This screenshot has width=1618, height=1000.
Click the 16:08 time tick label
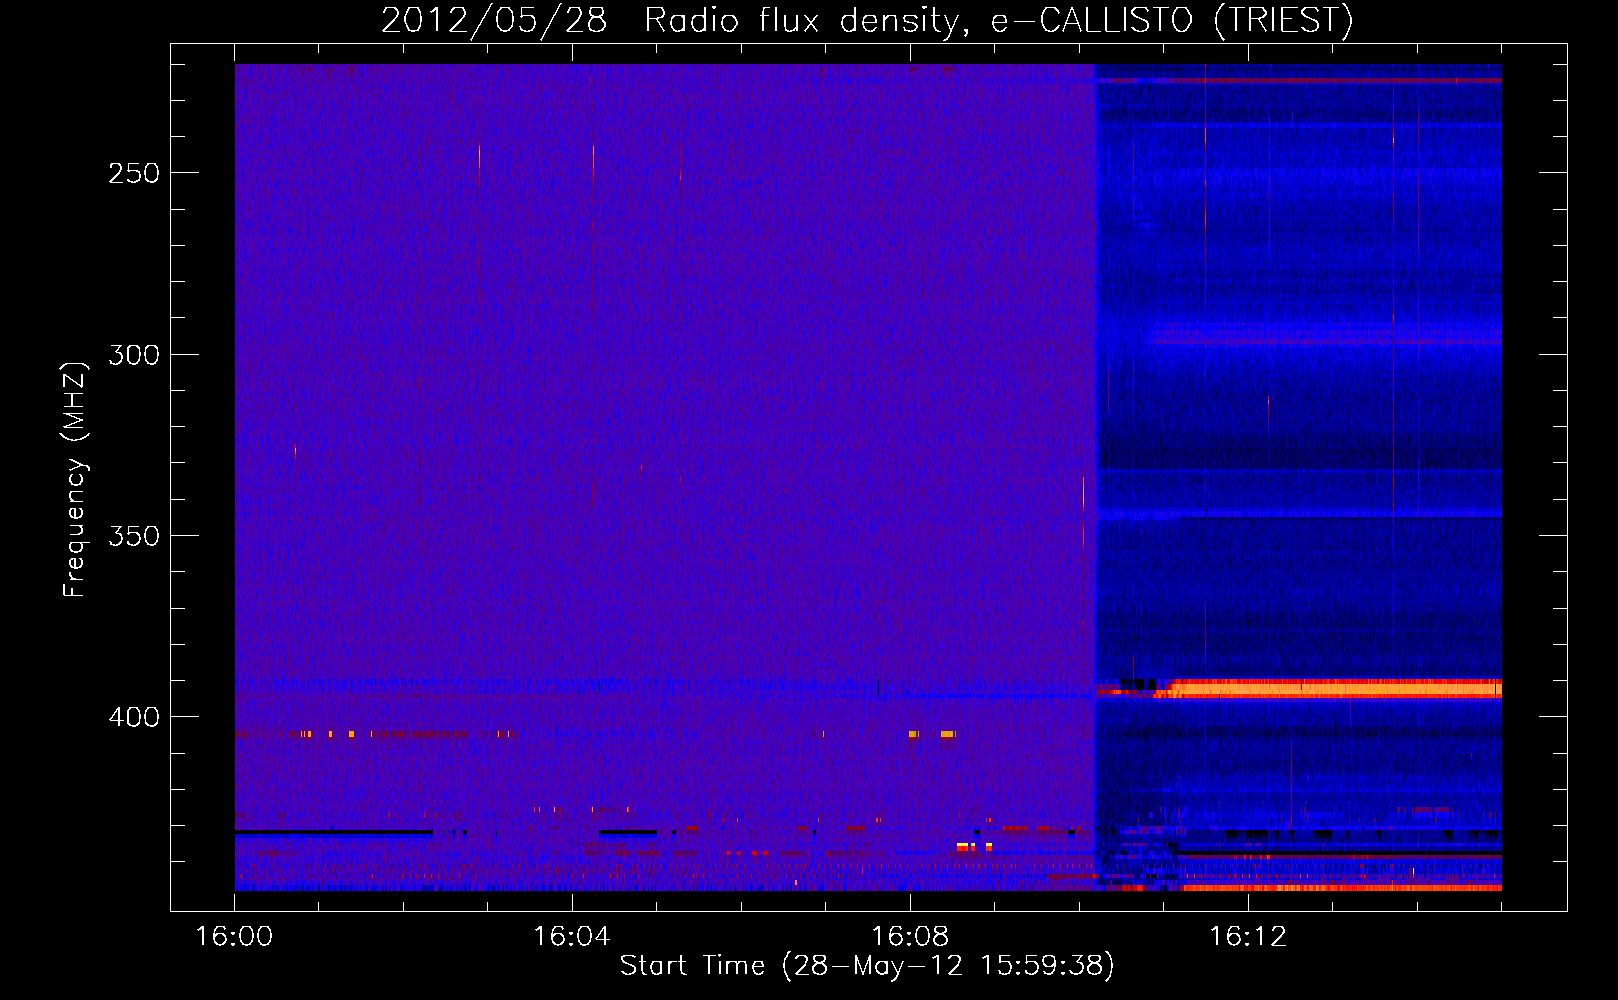910,937
